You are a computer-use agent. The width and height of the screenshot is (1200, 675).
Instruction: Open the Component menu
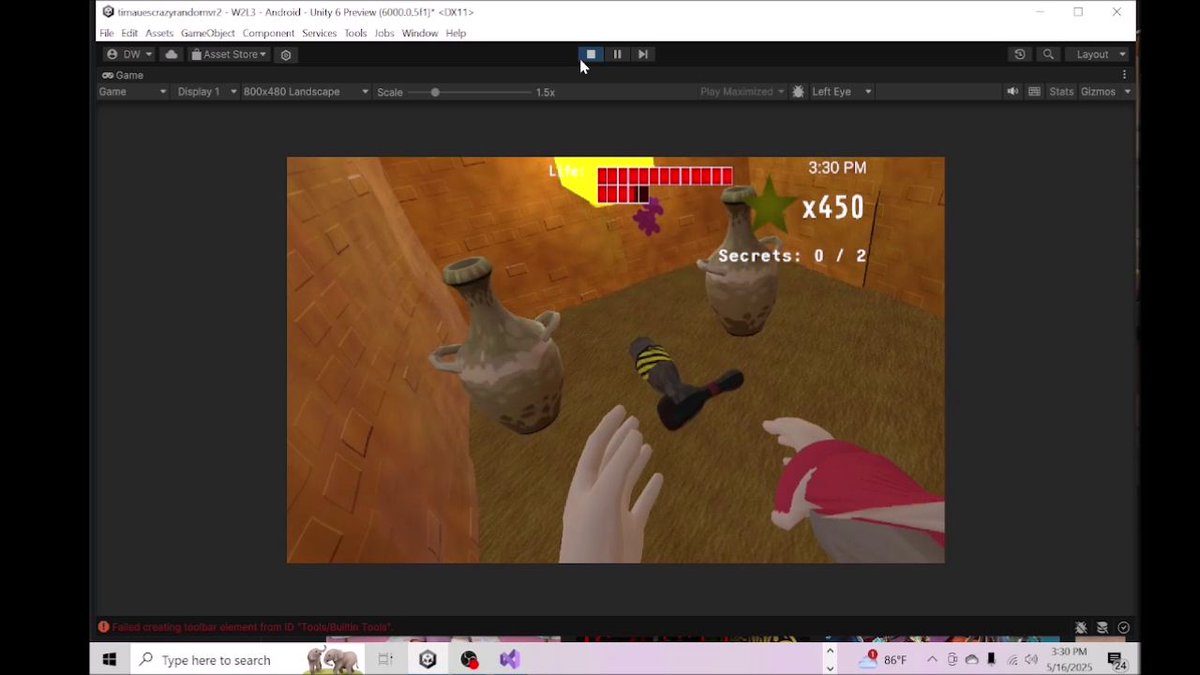click(268, 33)
